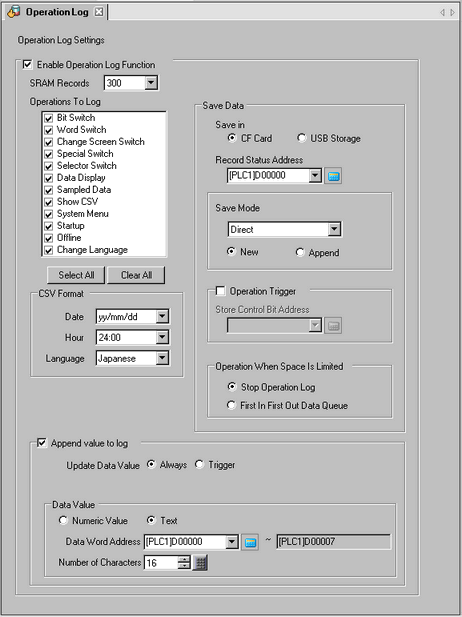Increase Number of Characters with spinner
The height and width of the screenshot is (617, 462).
pos(184,560)
